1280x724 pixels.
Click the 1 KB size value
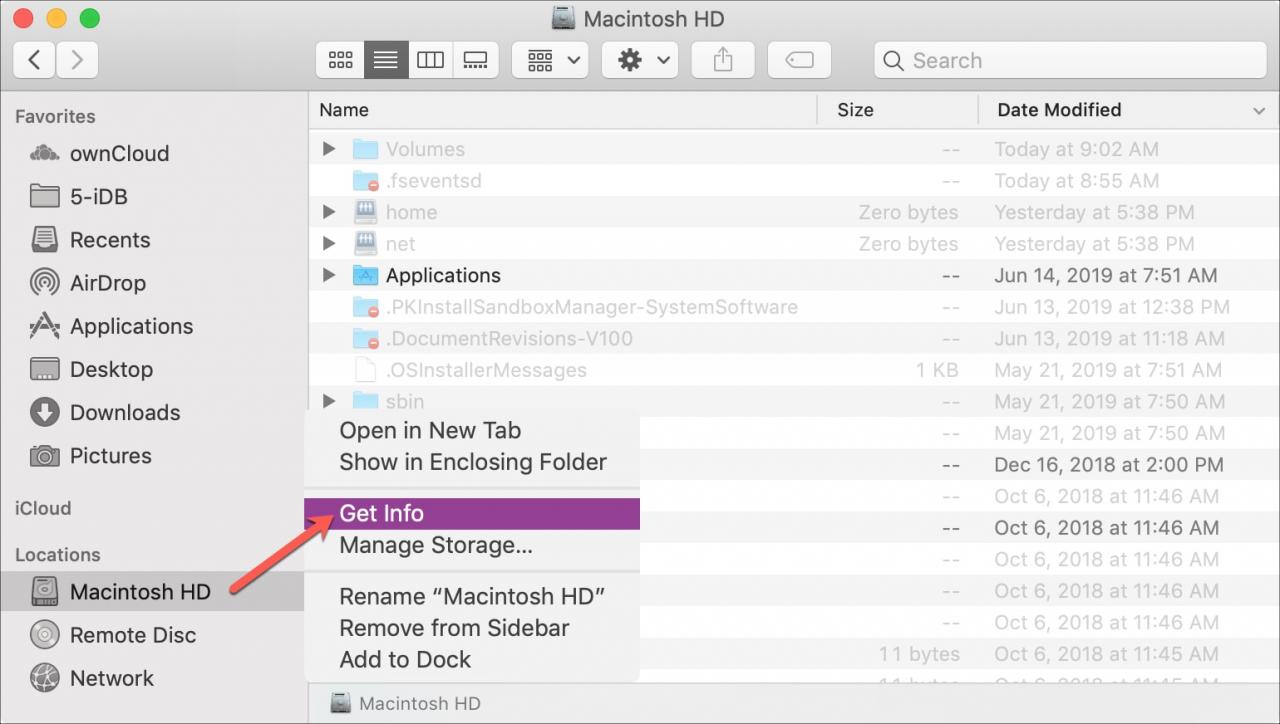[x=937, y=370]
